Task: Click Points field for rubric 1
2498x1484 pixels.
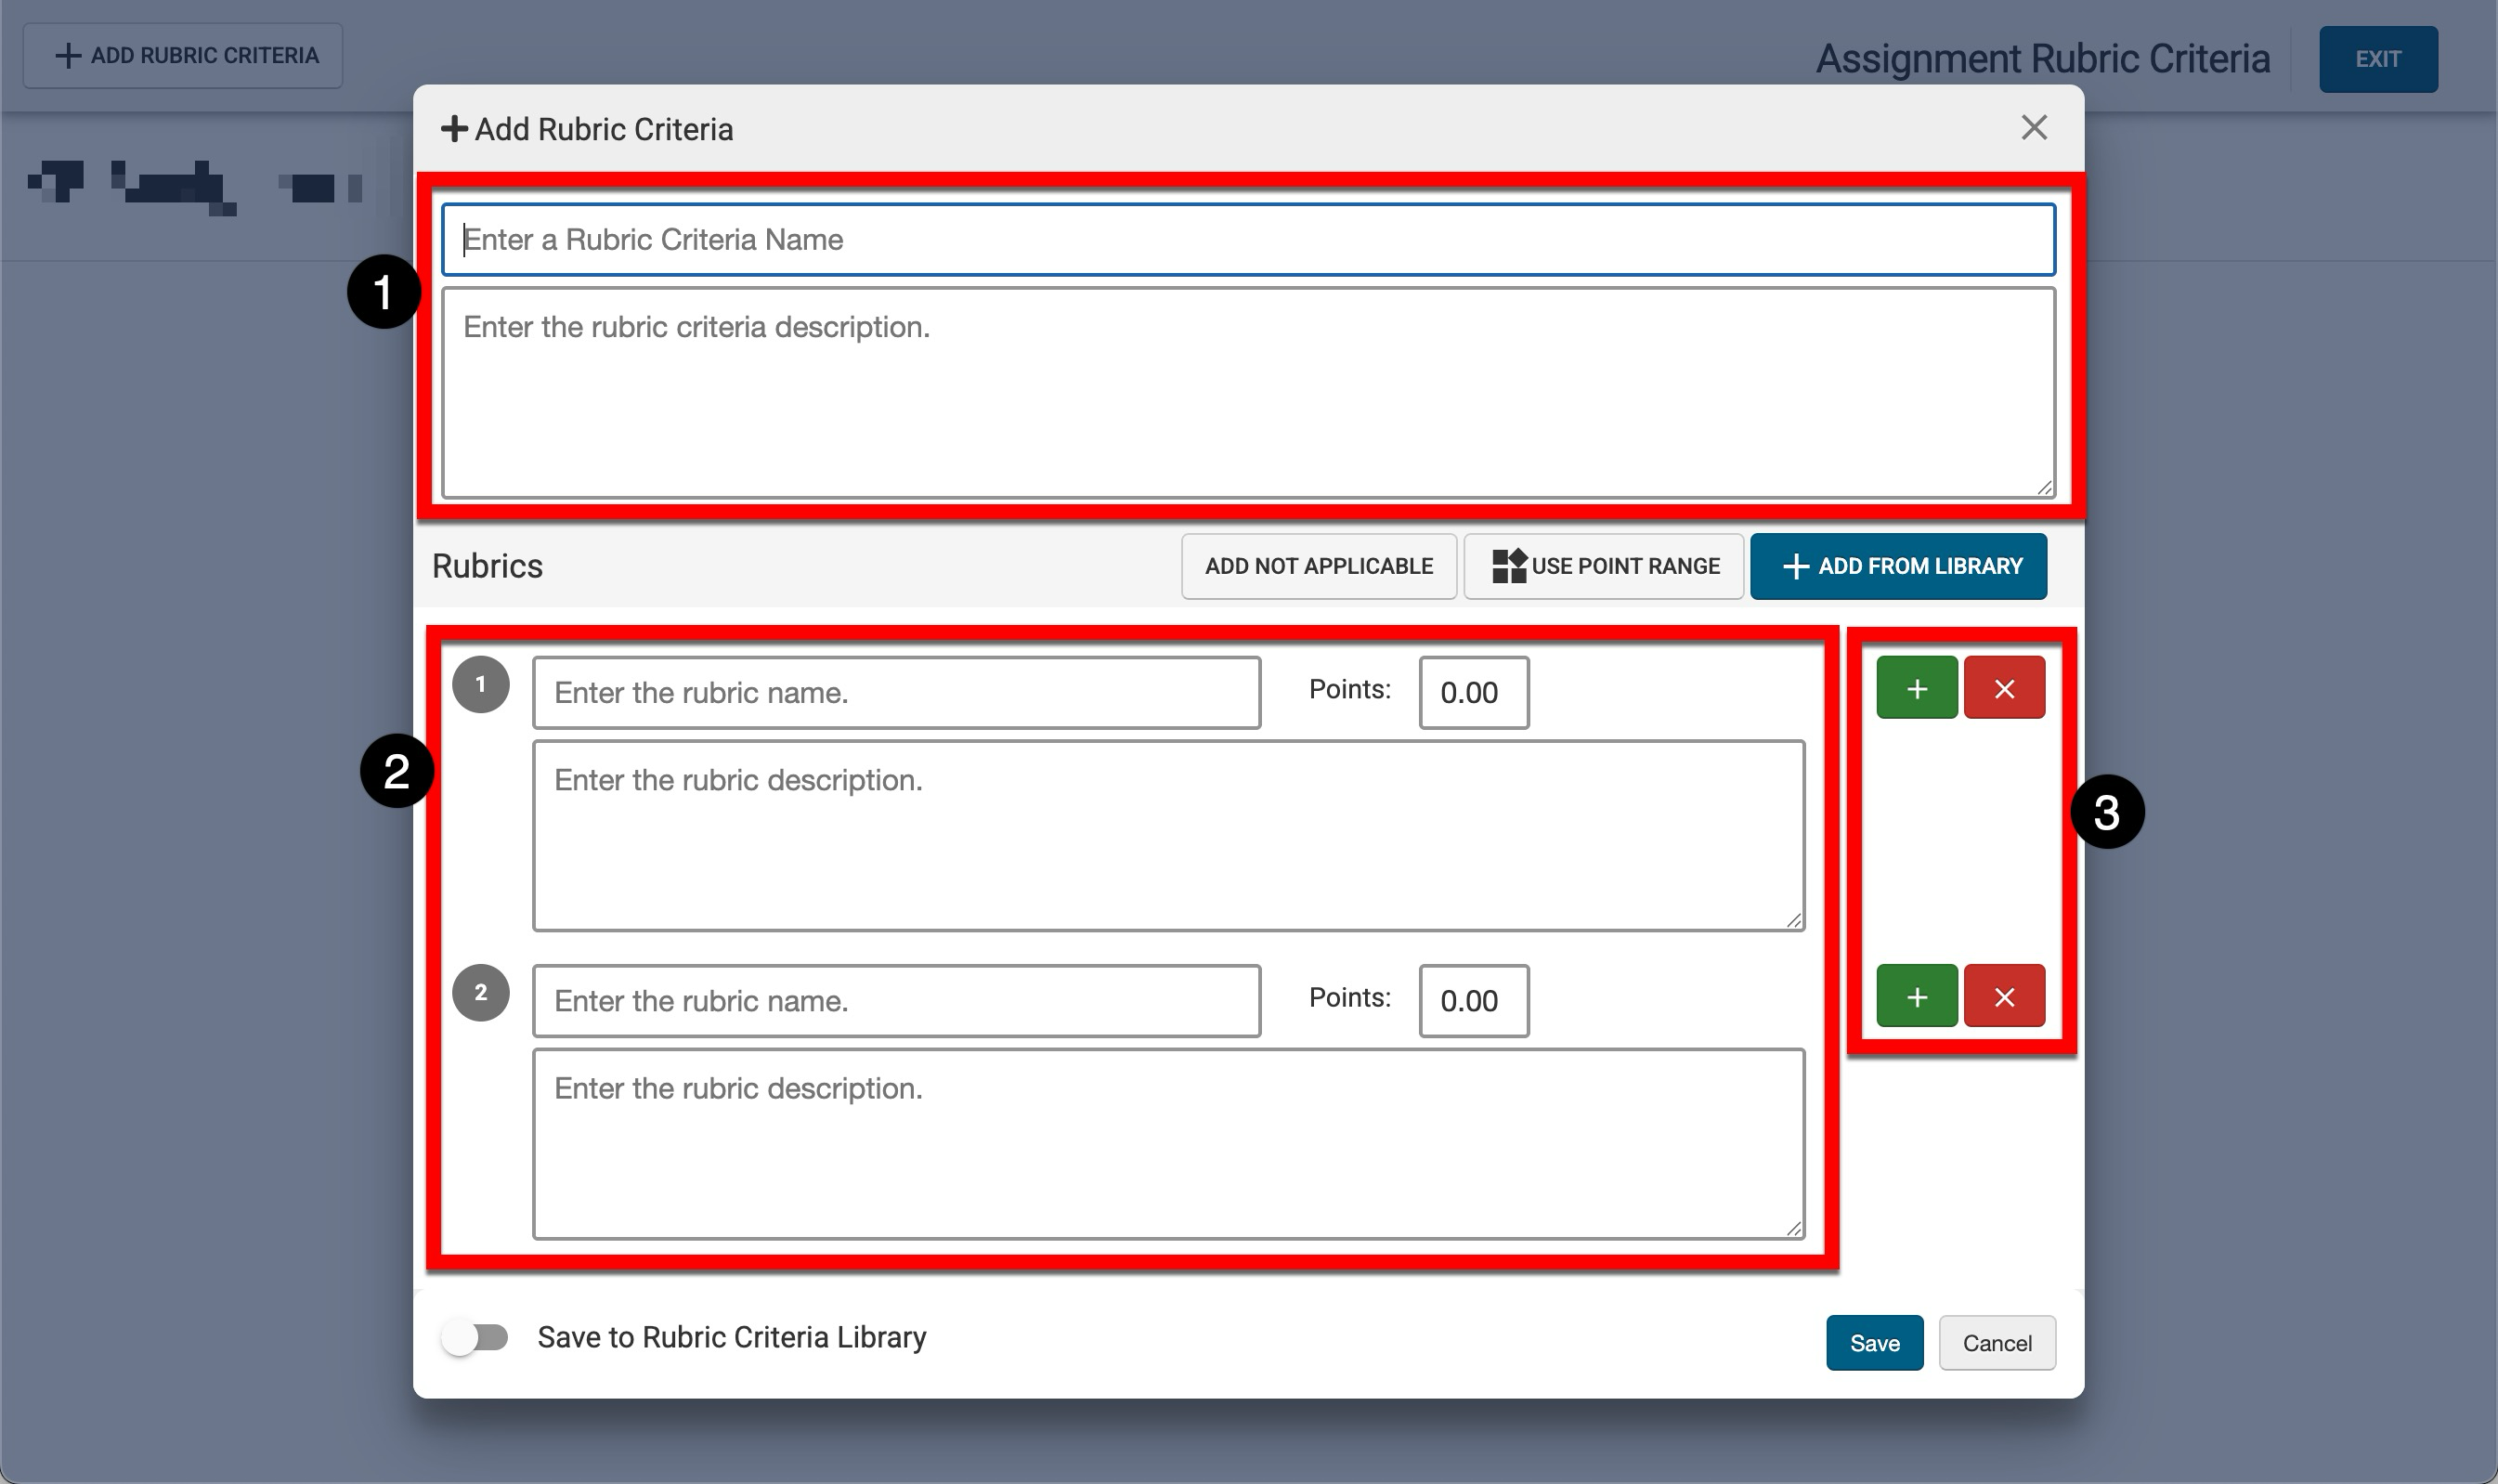Action: 1473,693
